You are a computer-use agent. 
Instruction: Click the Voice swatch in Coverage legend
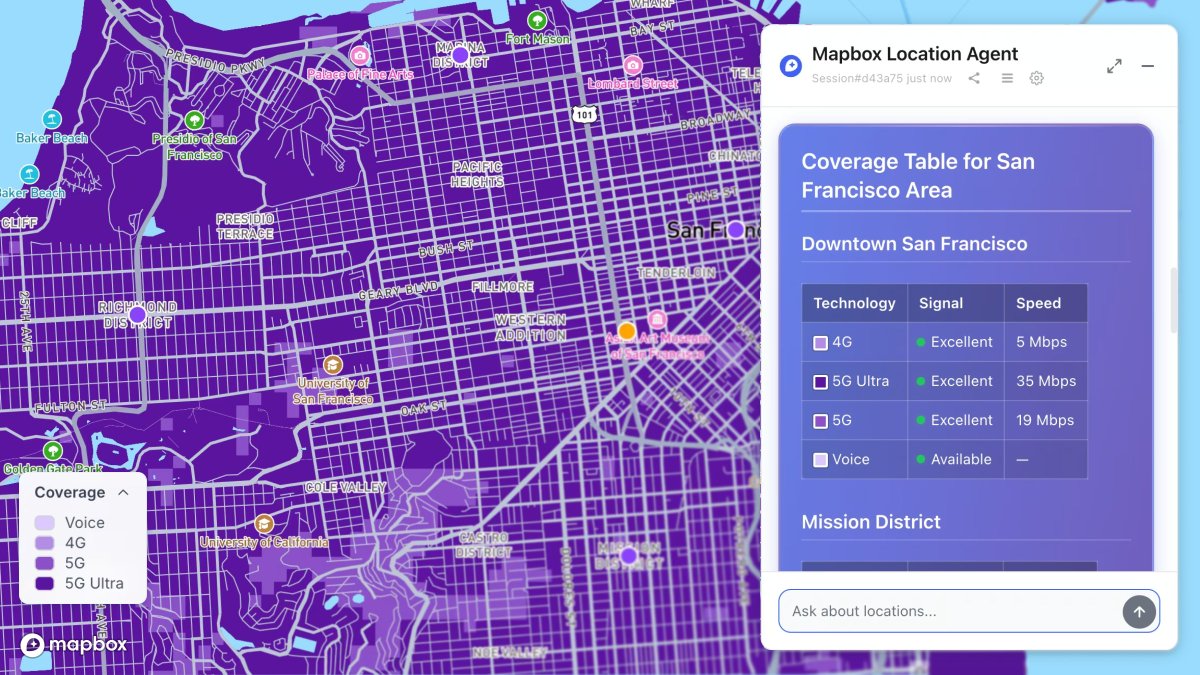coord(45,523)
